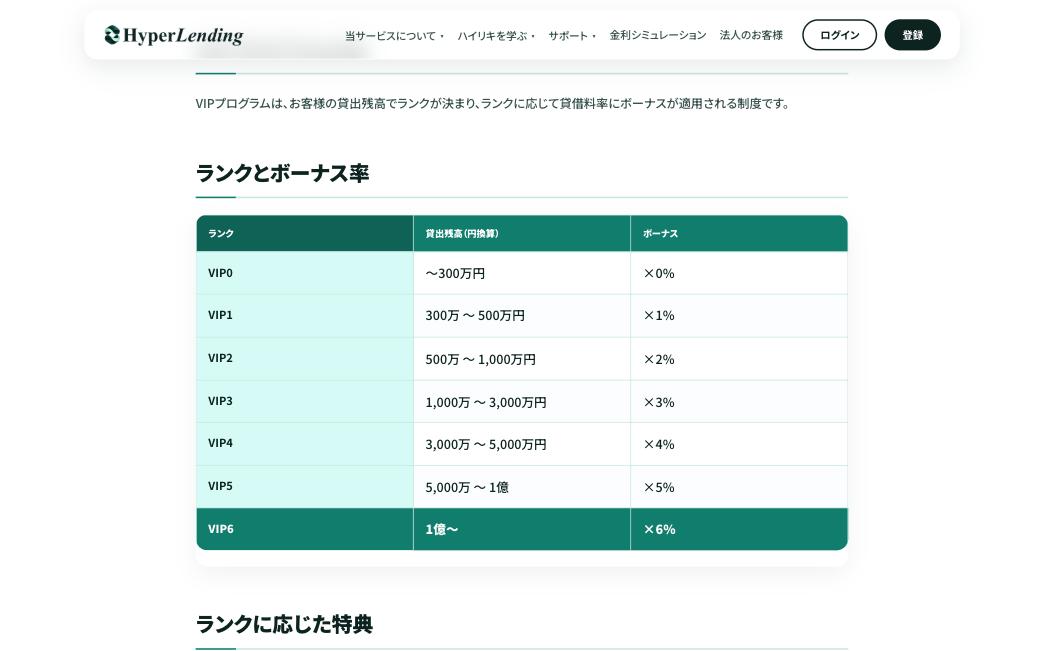Click the 1億〜 balance cell

tap(522, 529)
